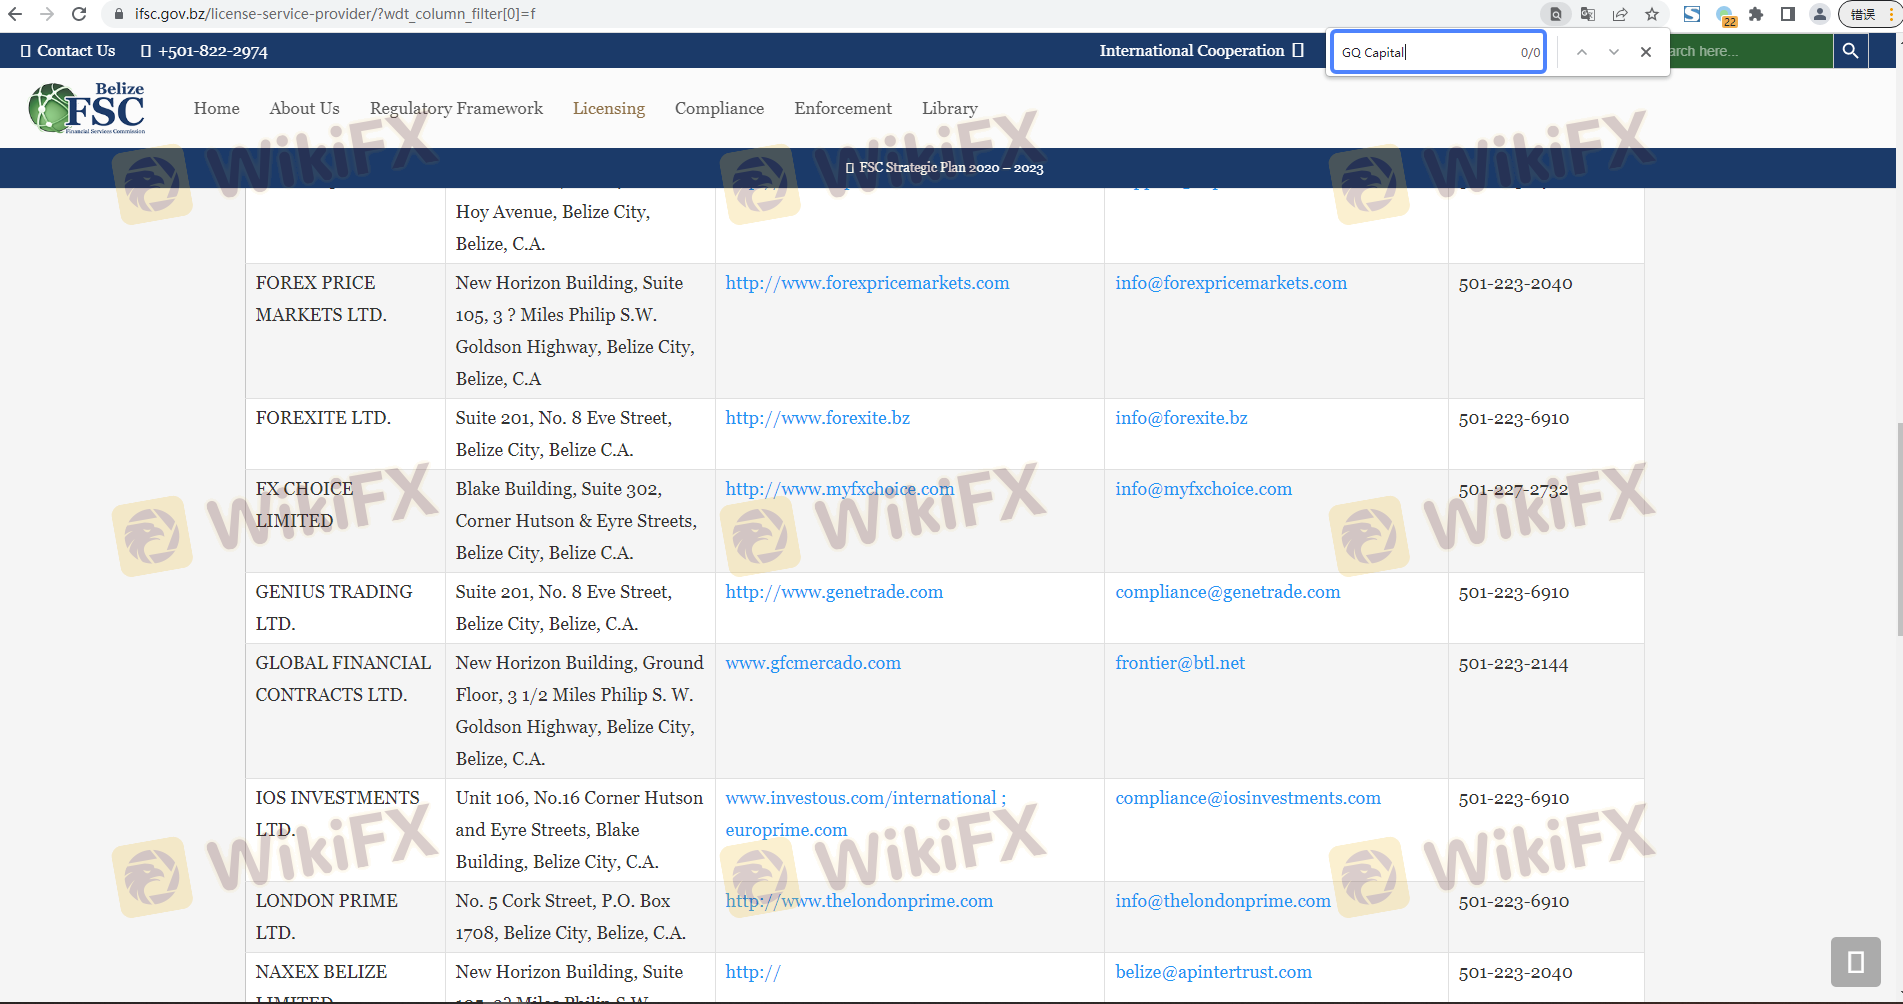Reload the page
Viewport: 1903px width, 1004px height.
(79, 14)
